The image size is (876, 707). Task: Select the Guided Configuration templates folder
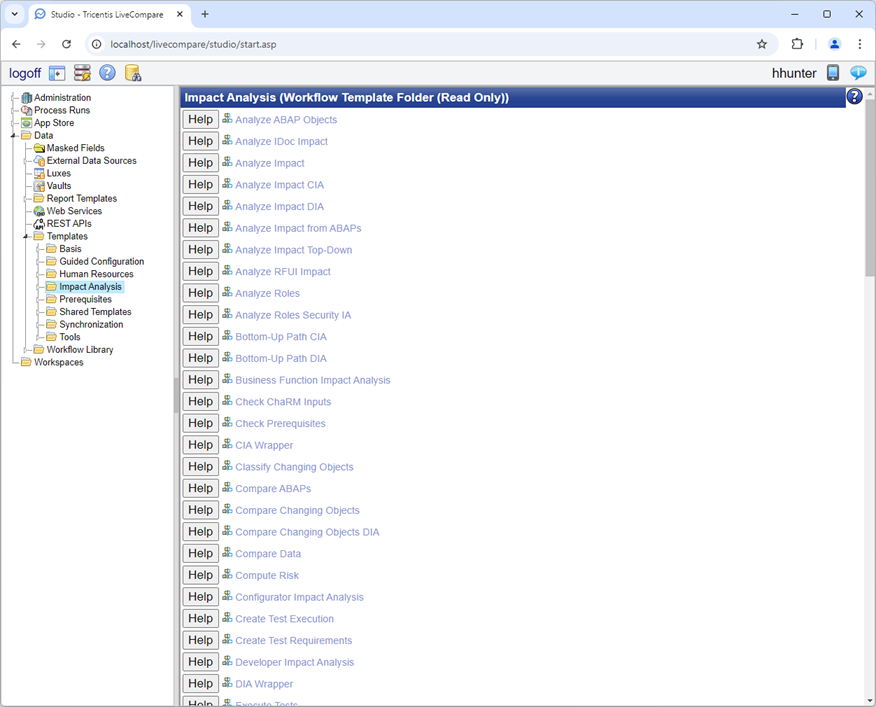(101, 262)
